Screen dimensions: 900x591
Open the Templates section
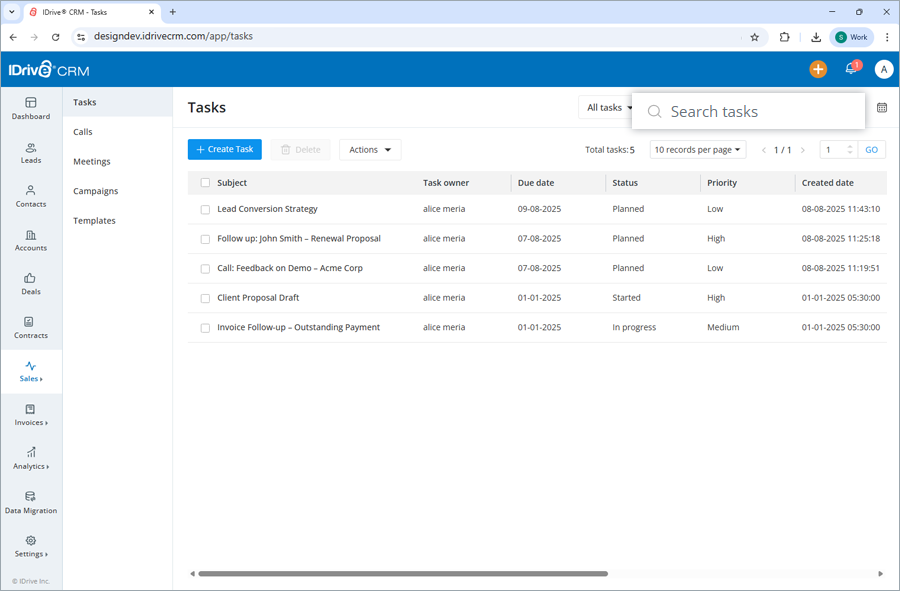click(93, 220)
